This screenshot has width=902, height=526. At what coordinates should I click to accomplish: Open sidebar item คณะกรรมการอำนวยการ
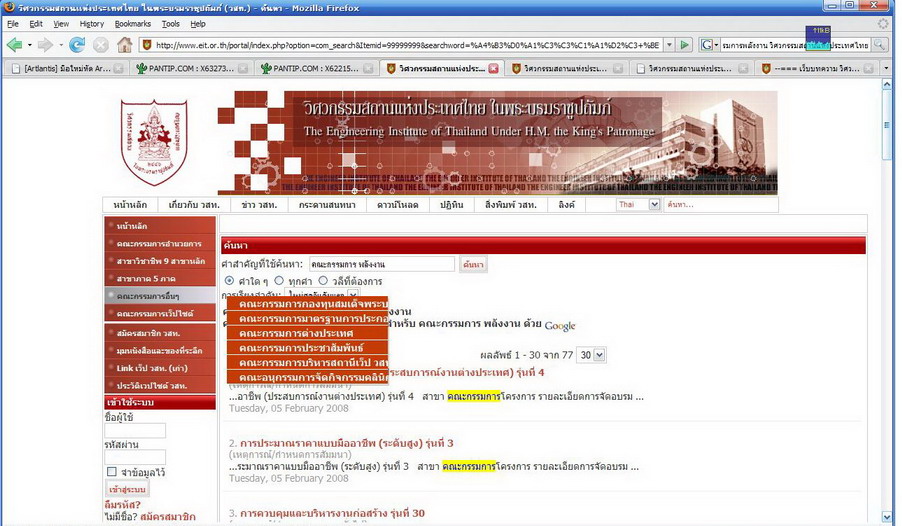click(x=160, y=243)
